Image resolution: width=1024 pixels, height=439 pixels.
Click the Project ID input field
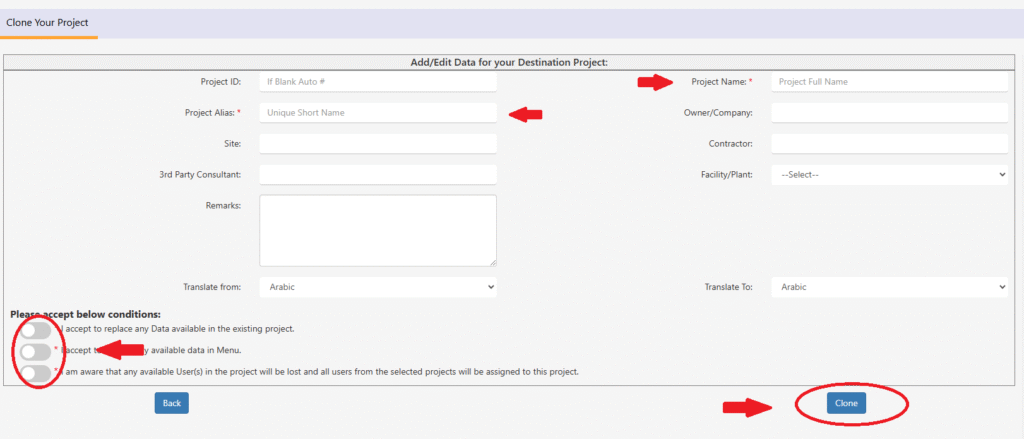tap(377, 82)
